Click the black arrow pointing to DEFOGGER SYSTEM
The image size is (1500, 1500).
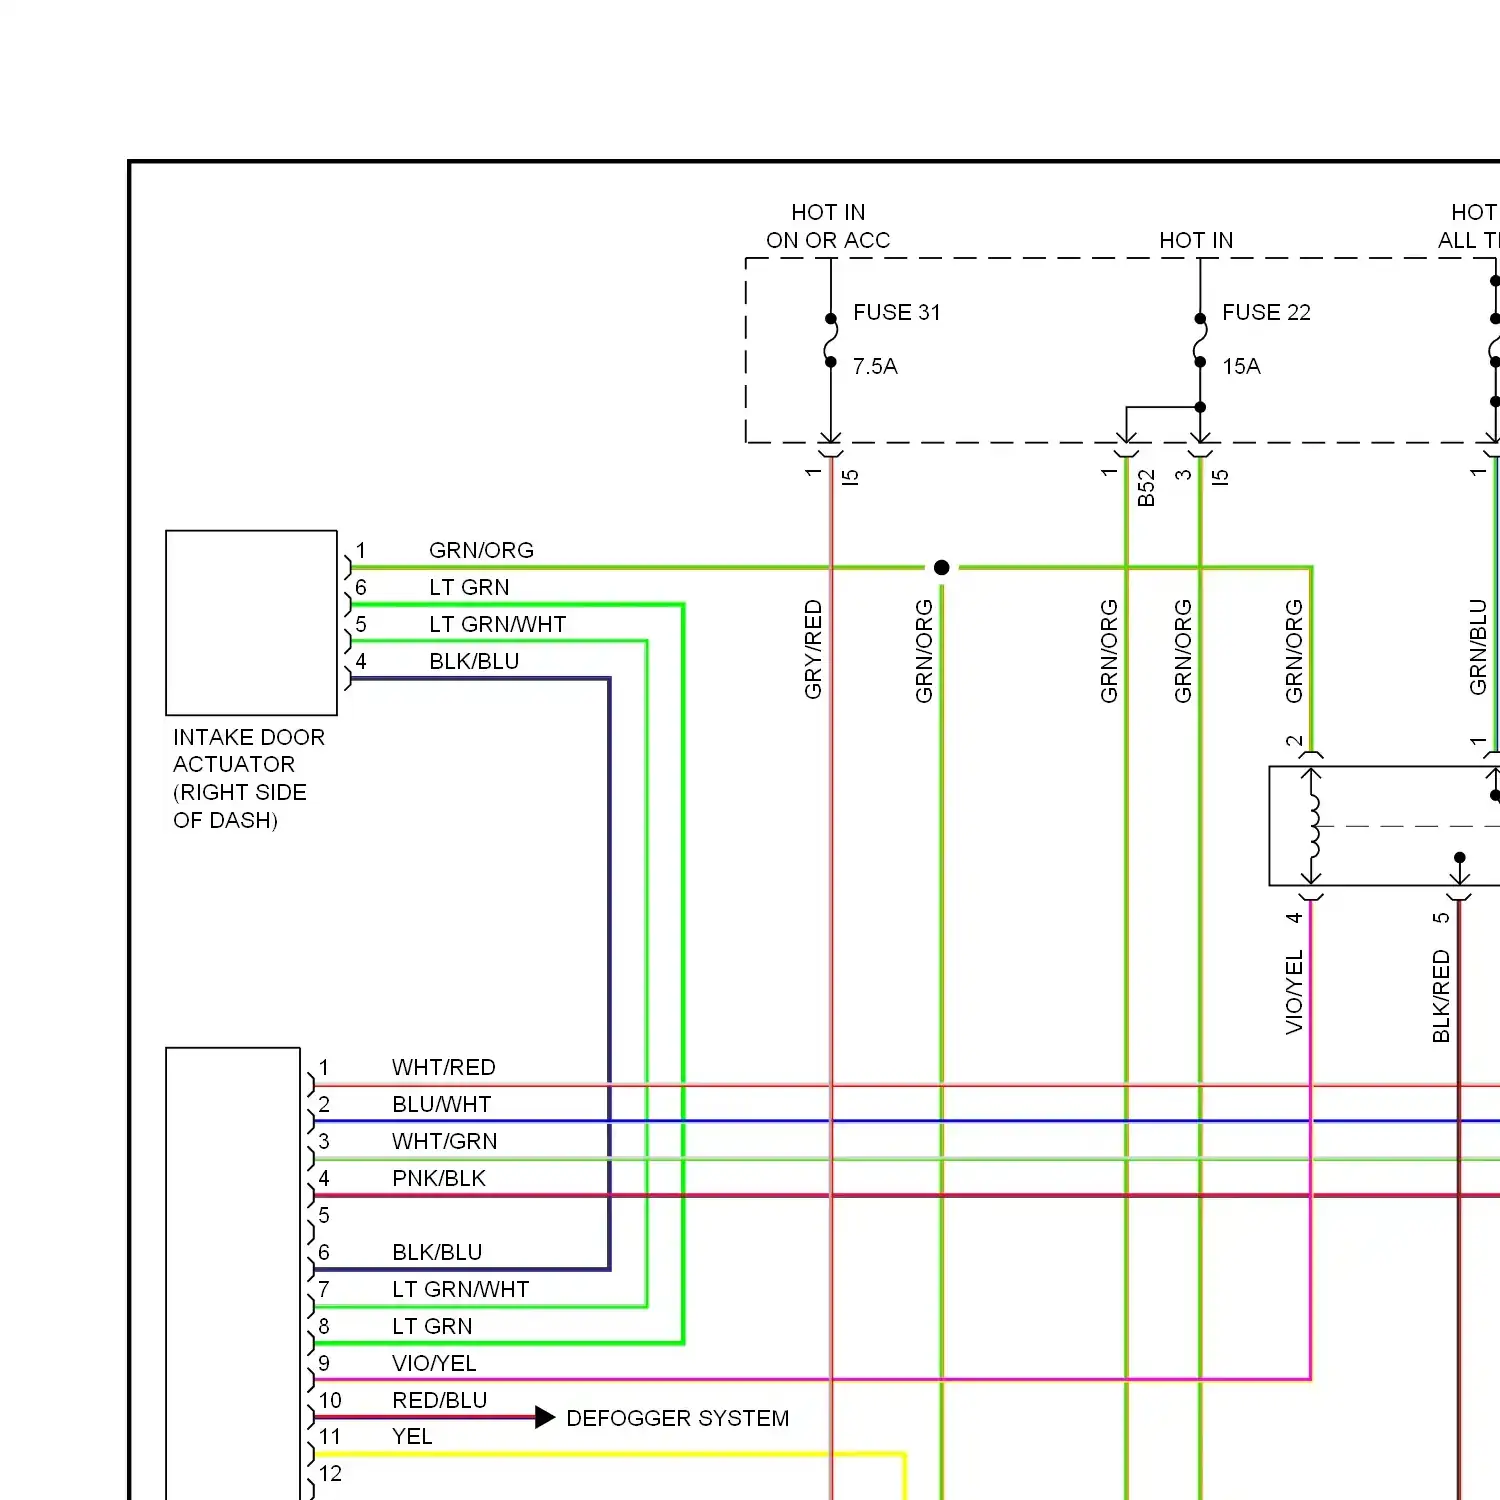tap(545, 1417)
